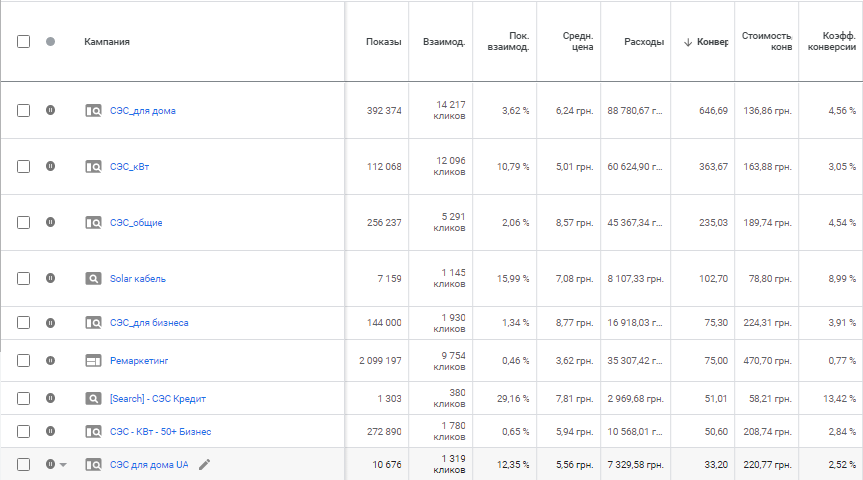This screenshot has width=863, height=480.
Task: Click the status column header dot icon
Action: pos(51,42)
